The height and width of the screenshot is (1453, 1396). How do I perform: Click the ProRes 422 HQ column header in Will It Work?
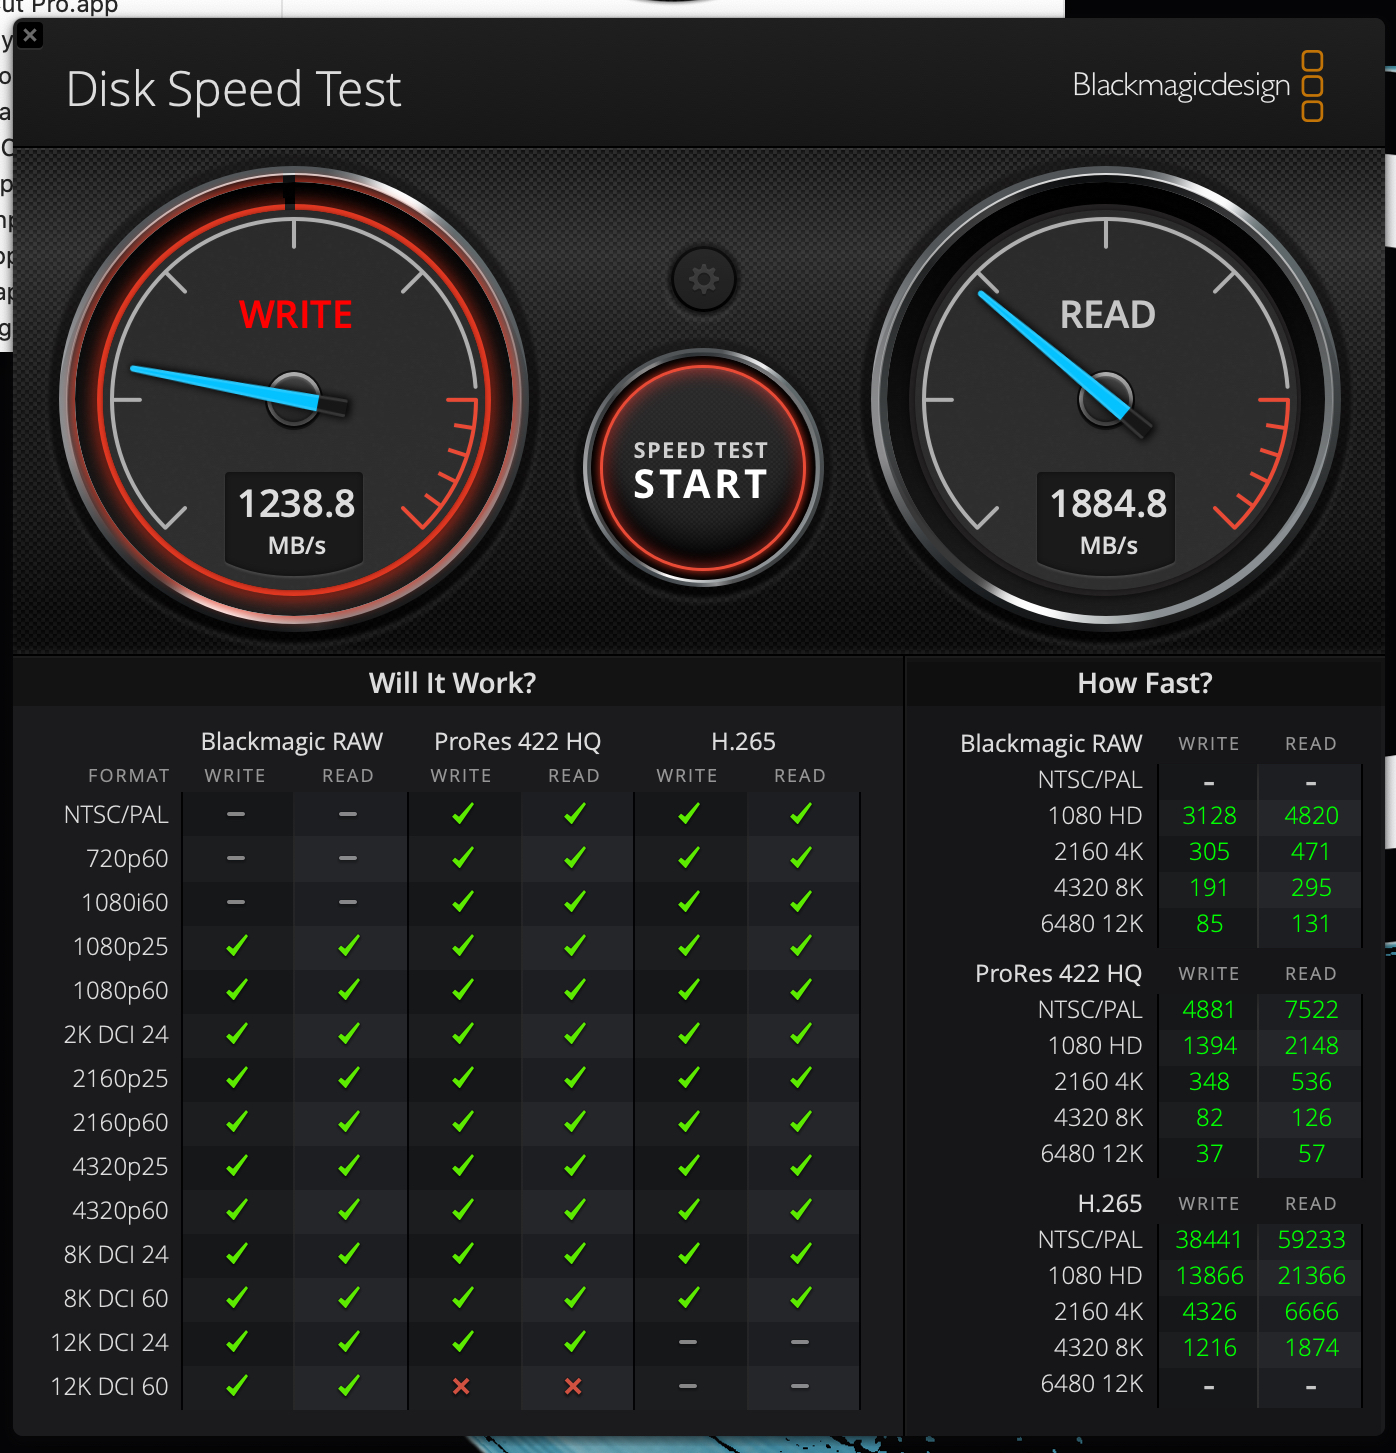517,742
